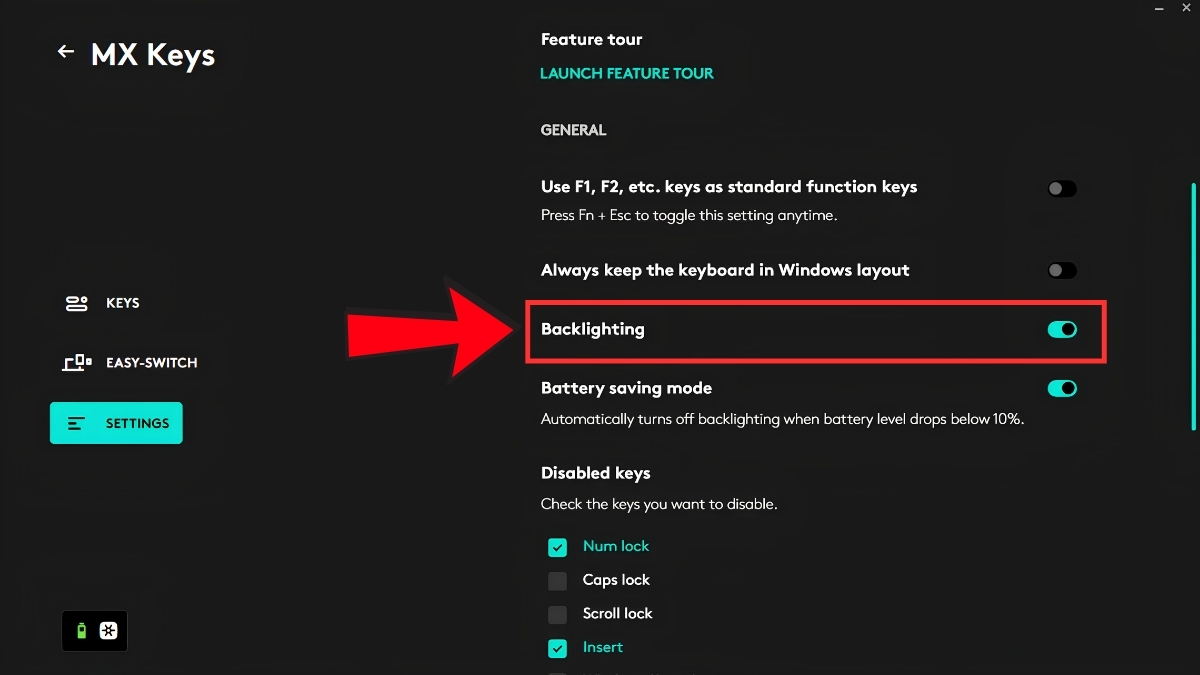Click the vertical scrollbar on the right
Screen dimensions: 1200x675
click(x=1192, y=305)
